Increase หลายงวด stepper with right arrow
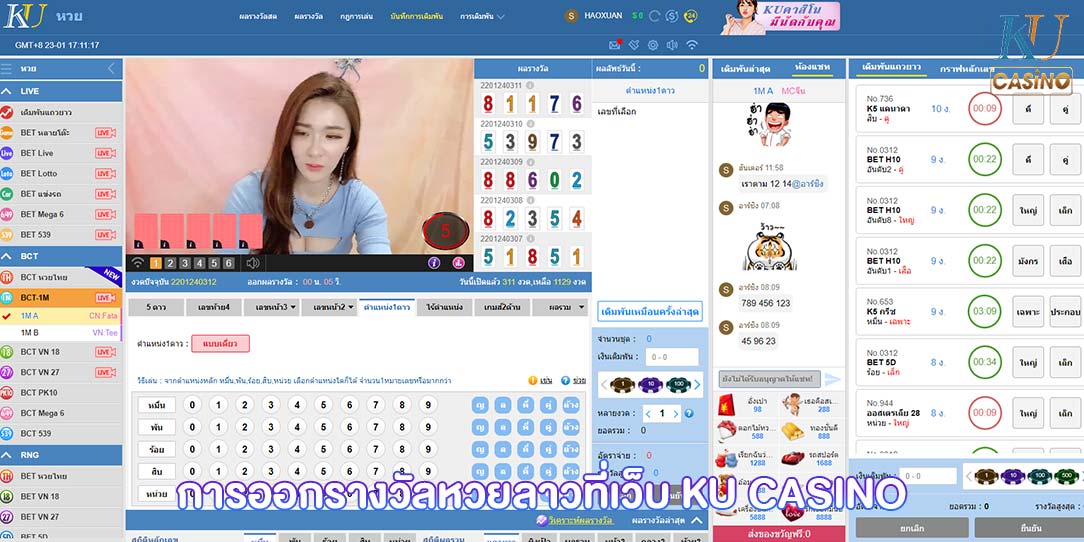 pyautogui.click(x=676, y=414)
